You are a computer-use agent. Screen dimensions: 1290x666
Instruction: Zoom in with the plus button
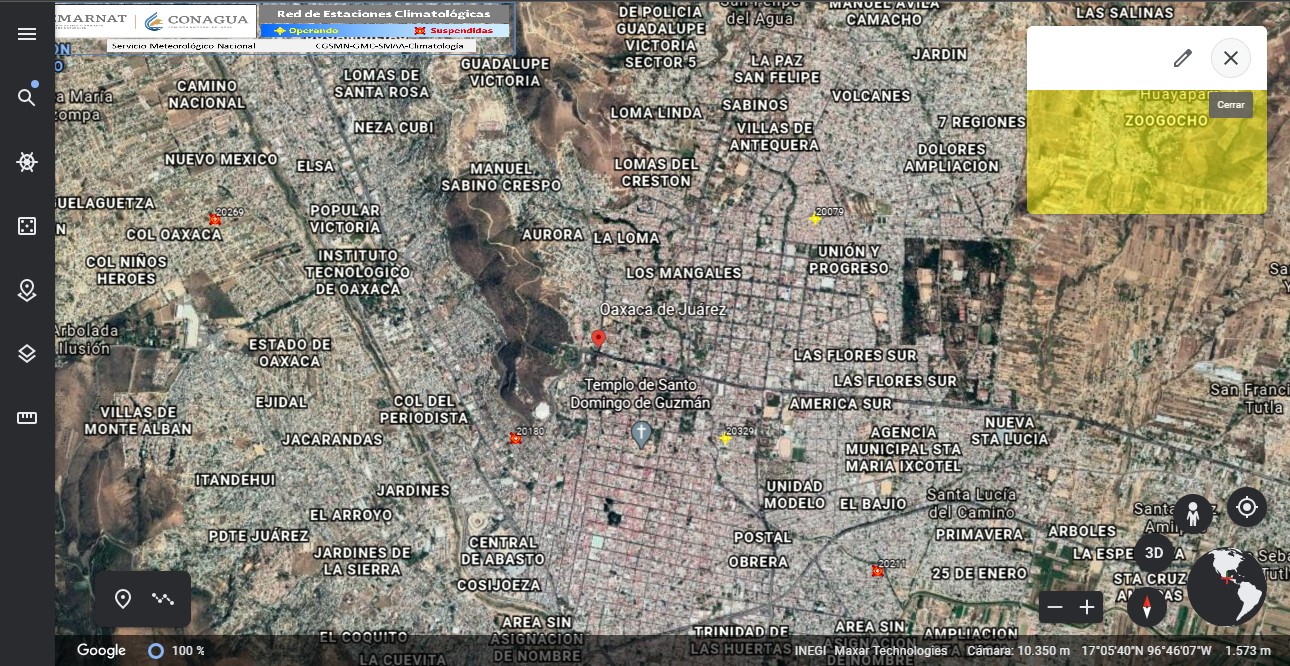click(x=1087, y=607)
